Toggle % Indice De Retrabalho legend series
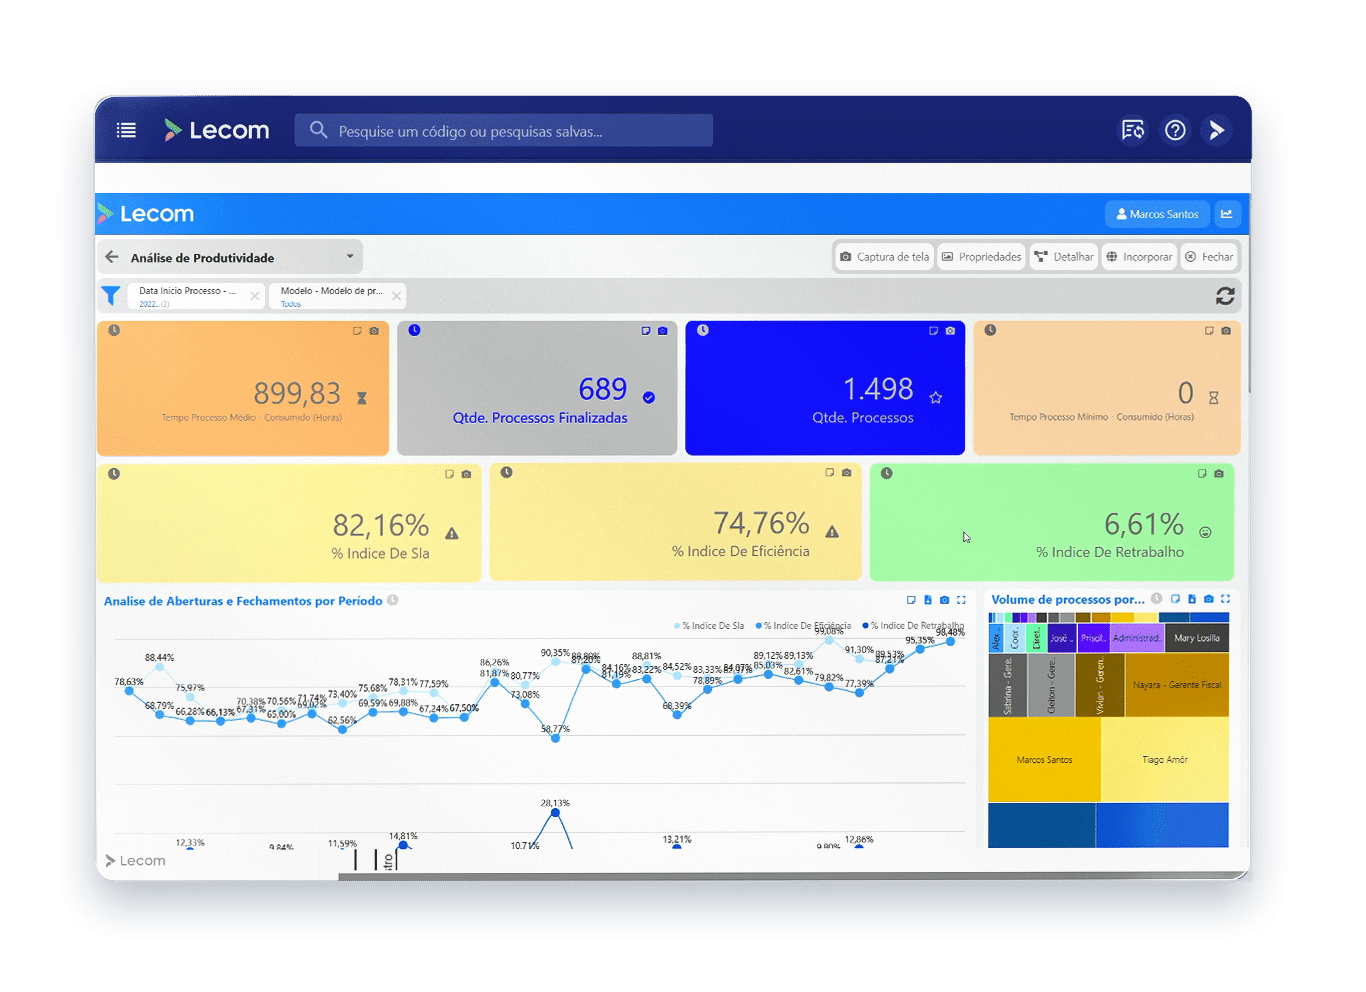Screen dimensions: 1366x992 915,626
